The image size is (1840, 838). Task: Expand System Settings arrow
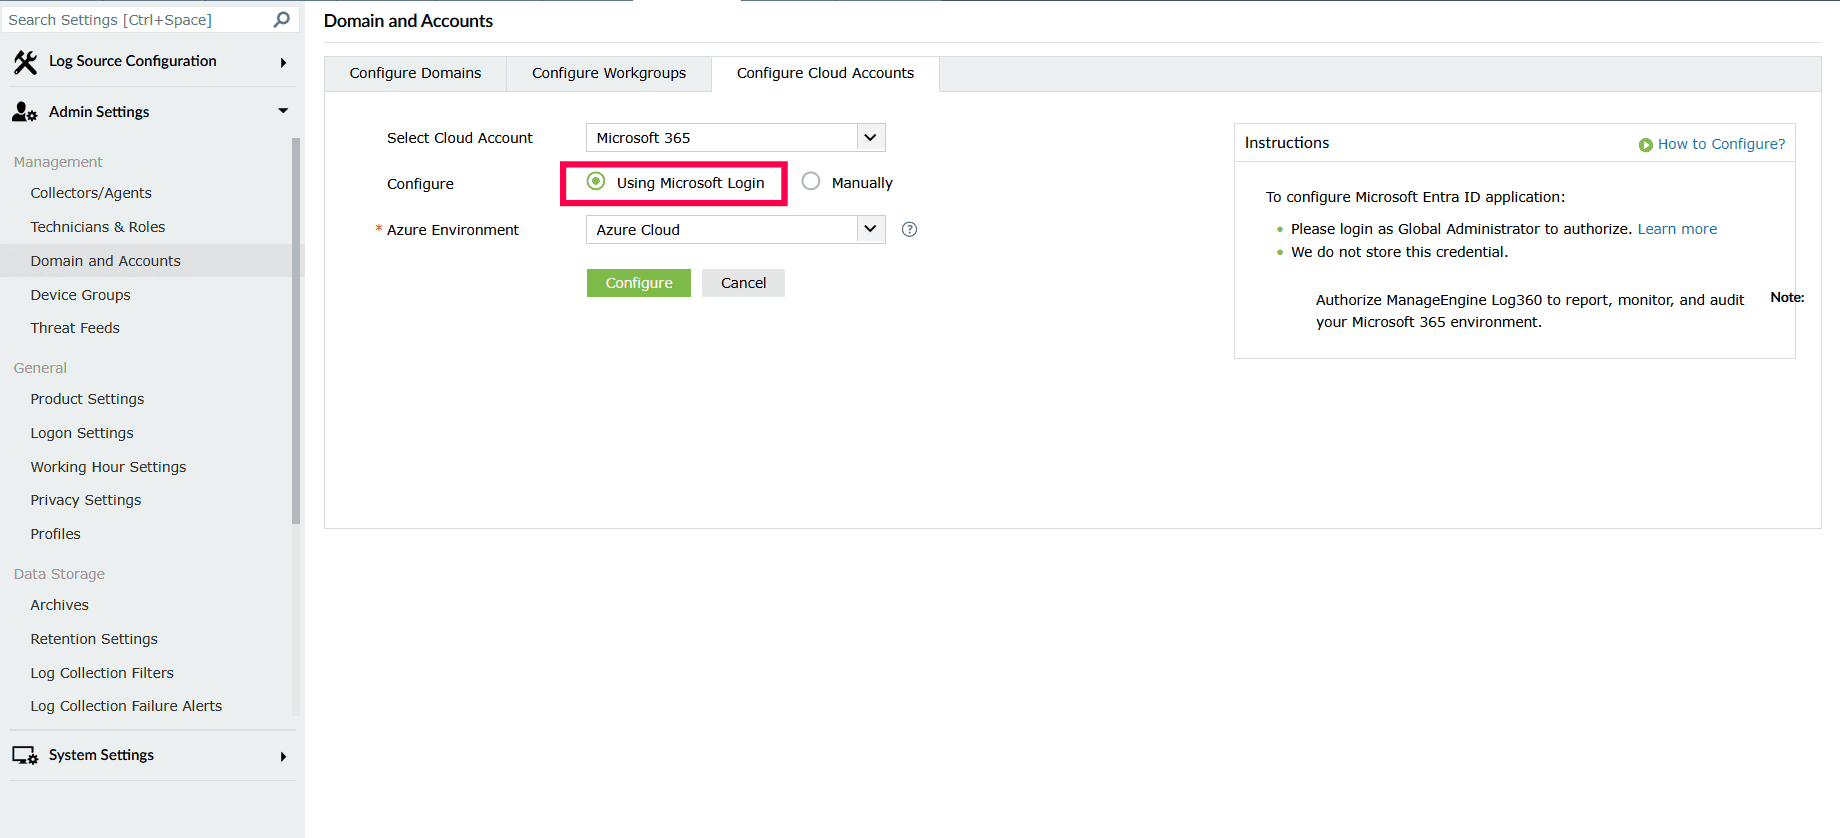pos(284,756)
